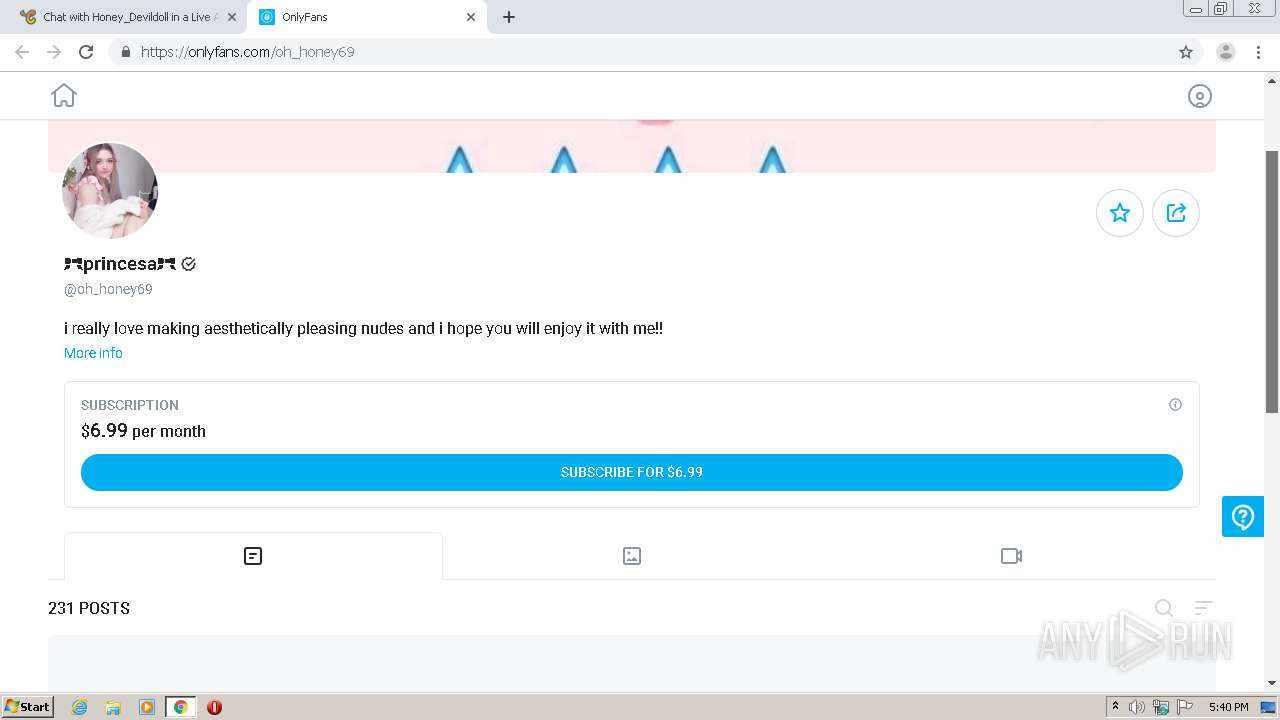Open the account profile icon in header
Image resolution: width=1280 pixels, height=720 pixels.
[1199, 96]
